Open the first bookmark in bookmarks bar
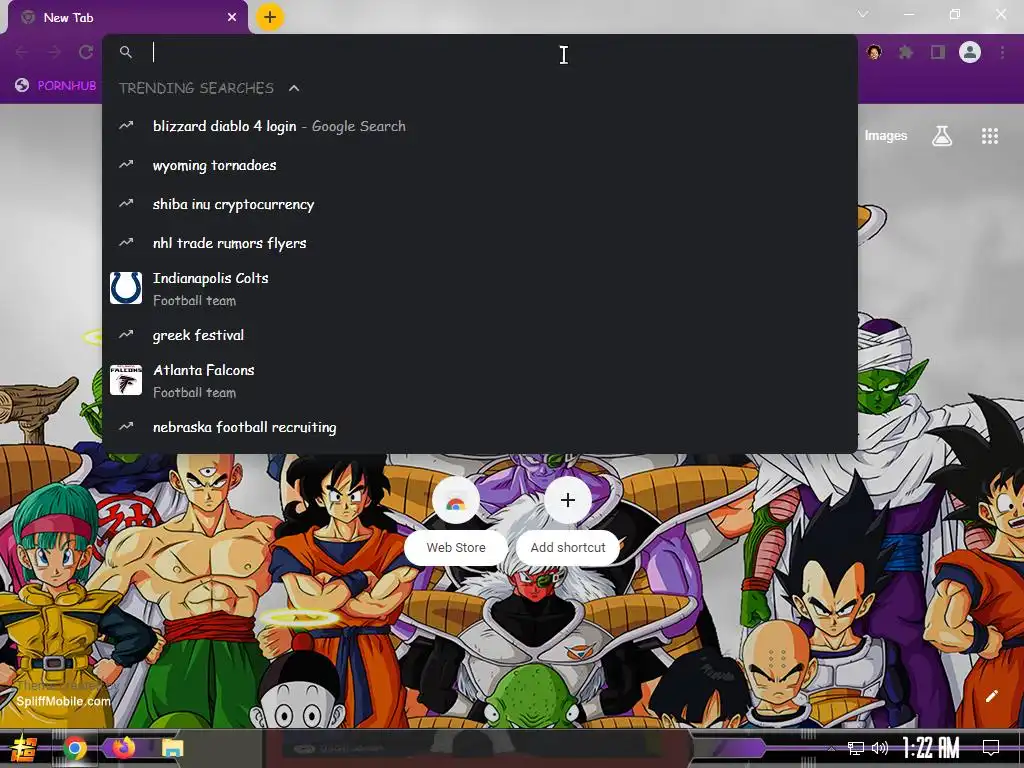This screenshot has height=768, width=1024. click(x=56, y=86)
